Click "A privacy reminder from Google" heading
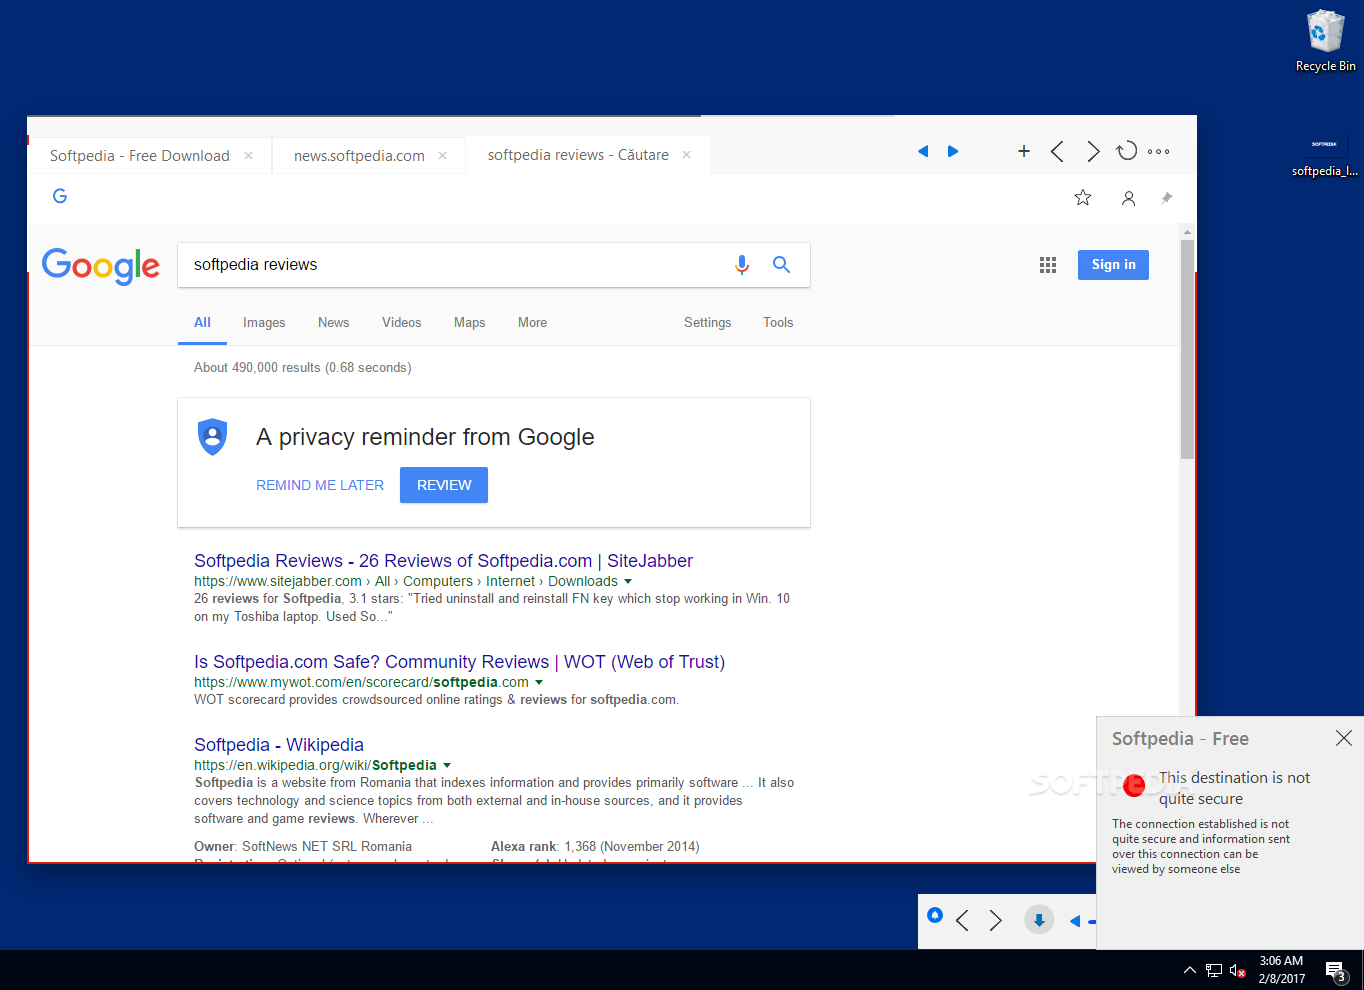 coord(425,437)
